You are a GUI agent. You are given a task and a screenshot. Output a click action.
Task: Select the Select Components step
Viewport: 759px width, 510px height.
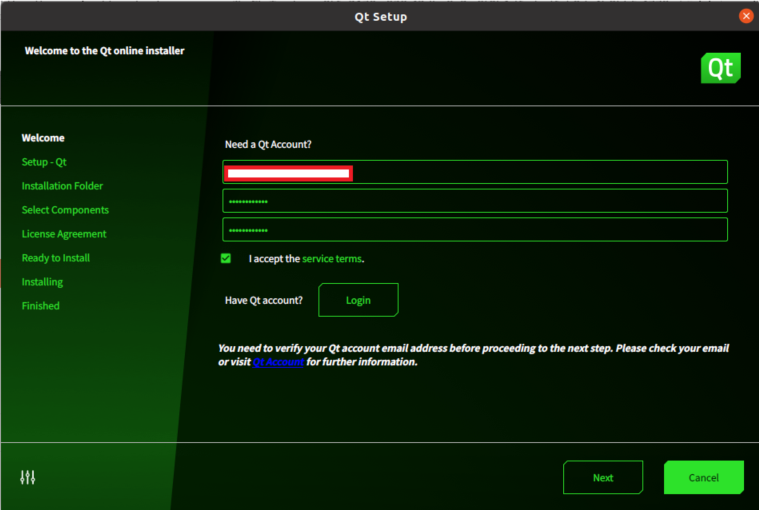(65, 210)
